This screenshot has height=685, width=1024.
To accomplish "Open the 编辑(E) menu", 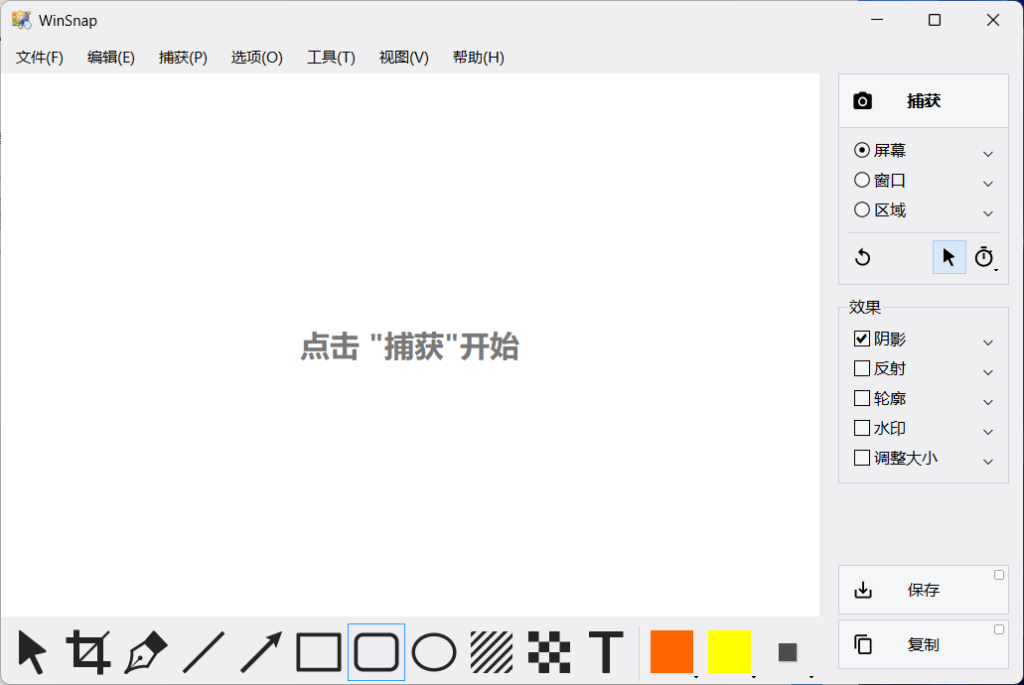I will click(111, 57).
